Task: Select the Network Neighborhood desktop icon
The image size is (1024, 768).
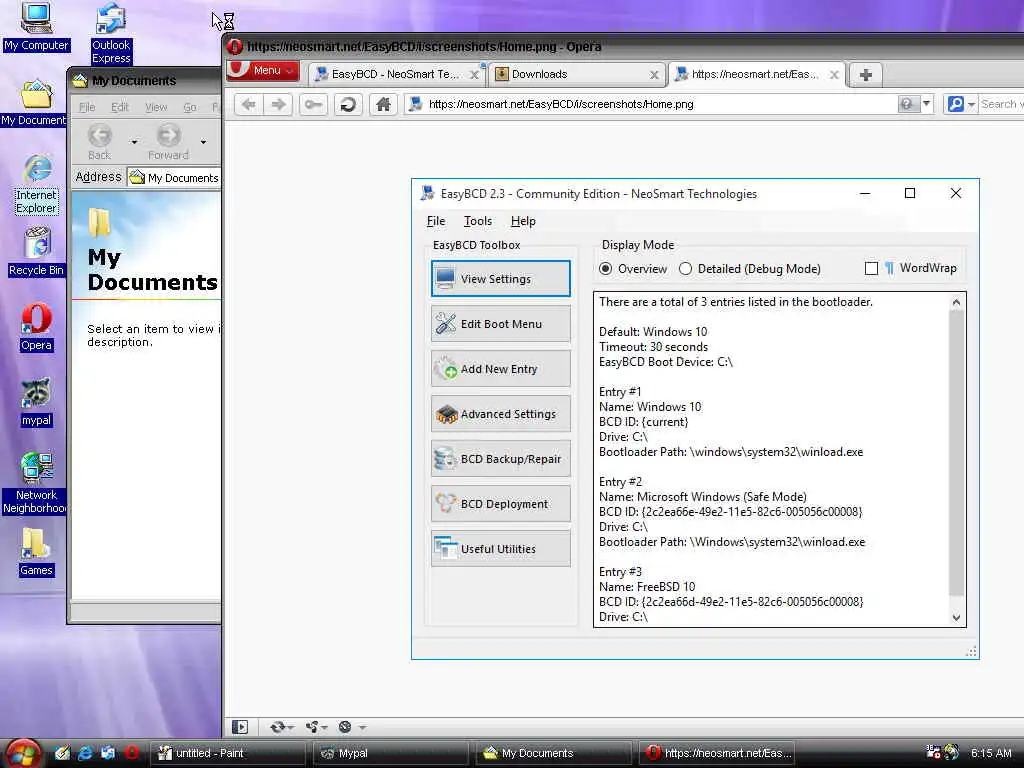Action: 34,483
